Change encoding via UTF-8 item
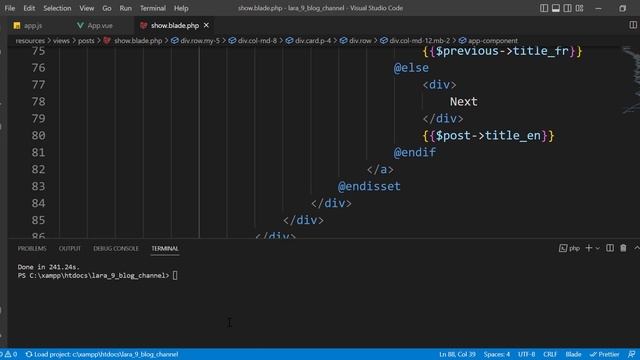640x360 pixels. (527, 354)
